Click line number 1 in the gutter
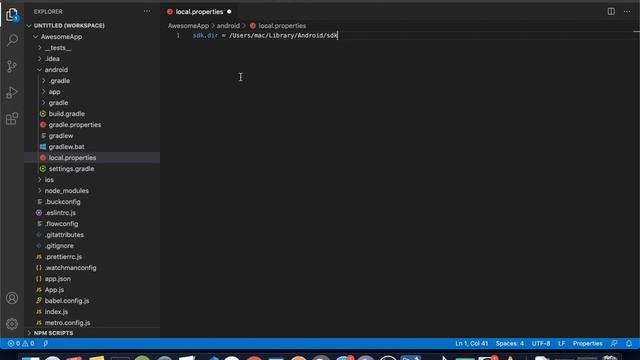This screenshot has width=640, height=360. pyautogui.click(x=178, y=36)
